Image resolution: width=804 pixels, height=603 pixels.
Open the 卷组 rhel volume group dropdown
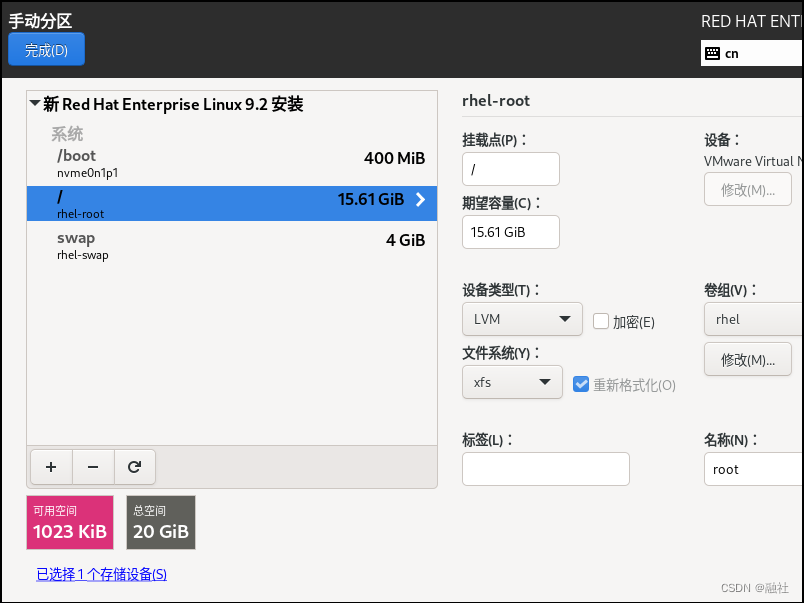[752, 319]
